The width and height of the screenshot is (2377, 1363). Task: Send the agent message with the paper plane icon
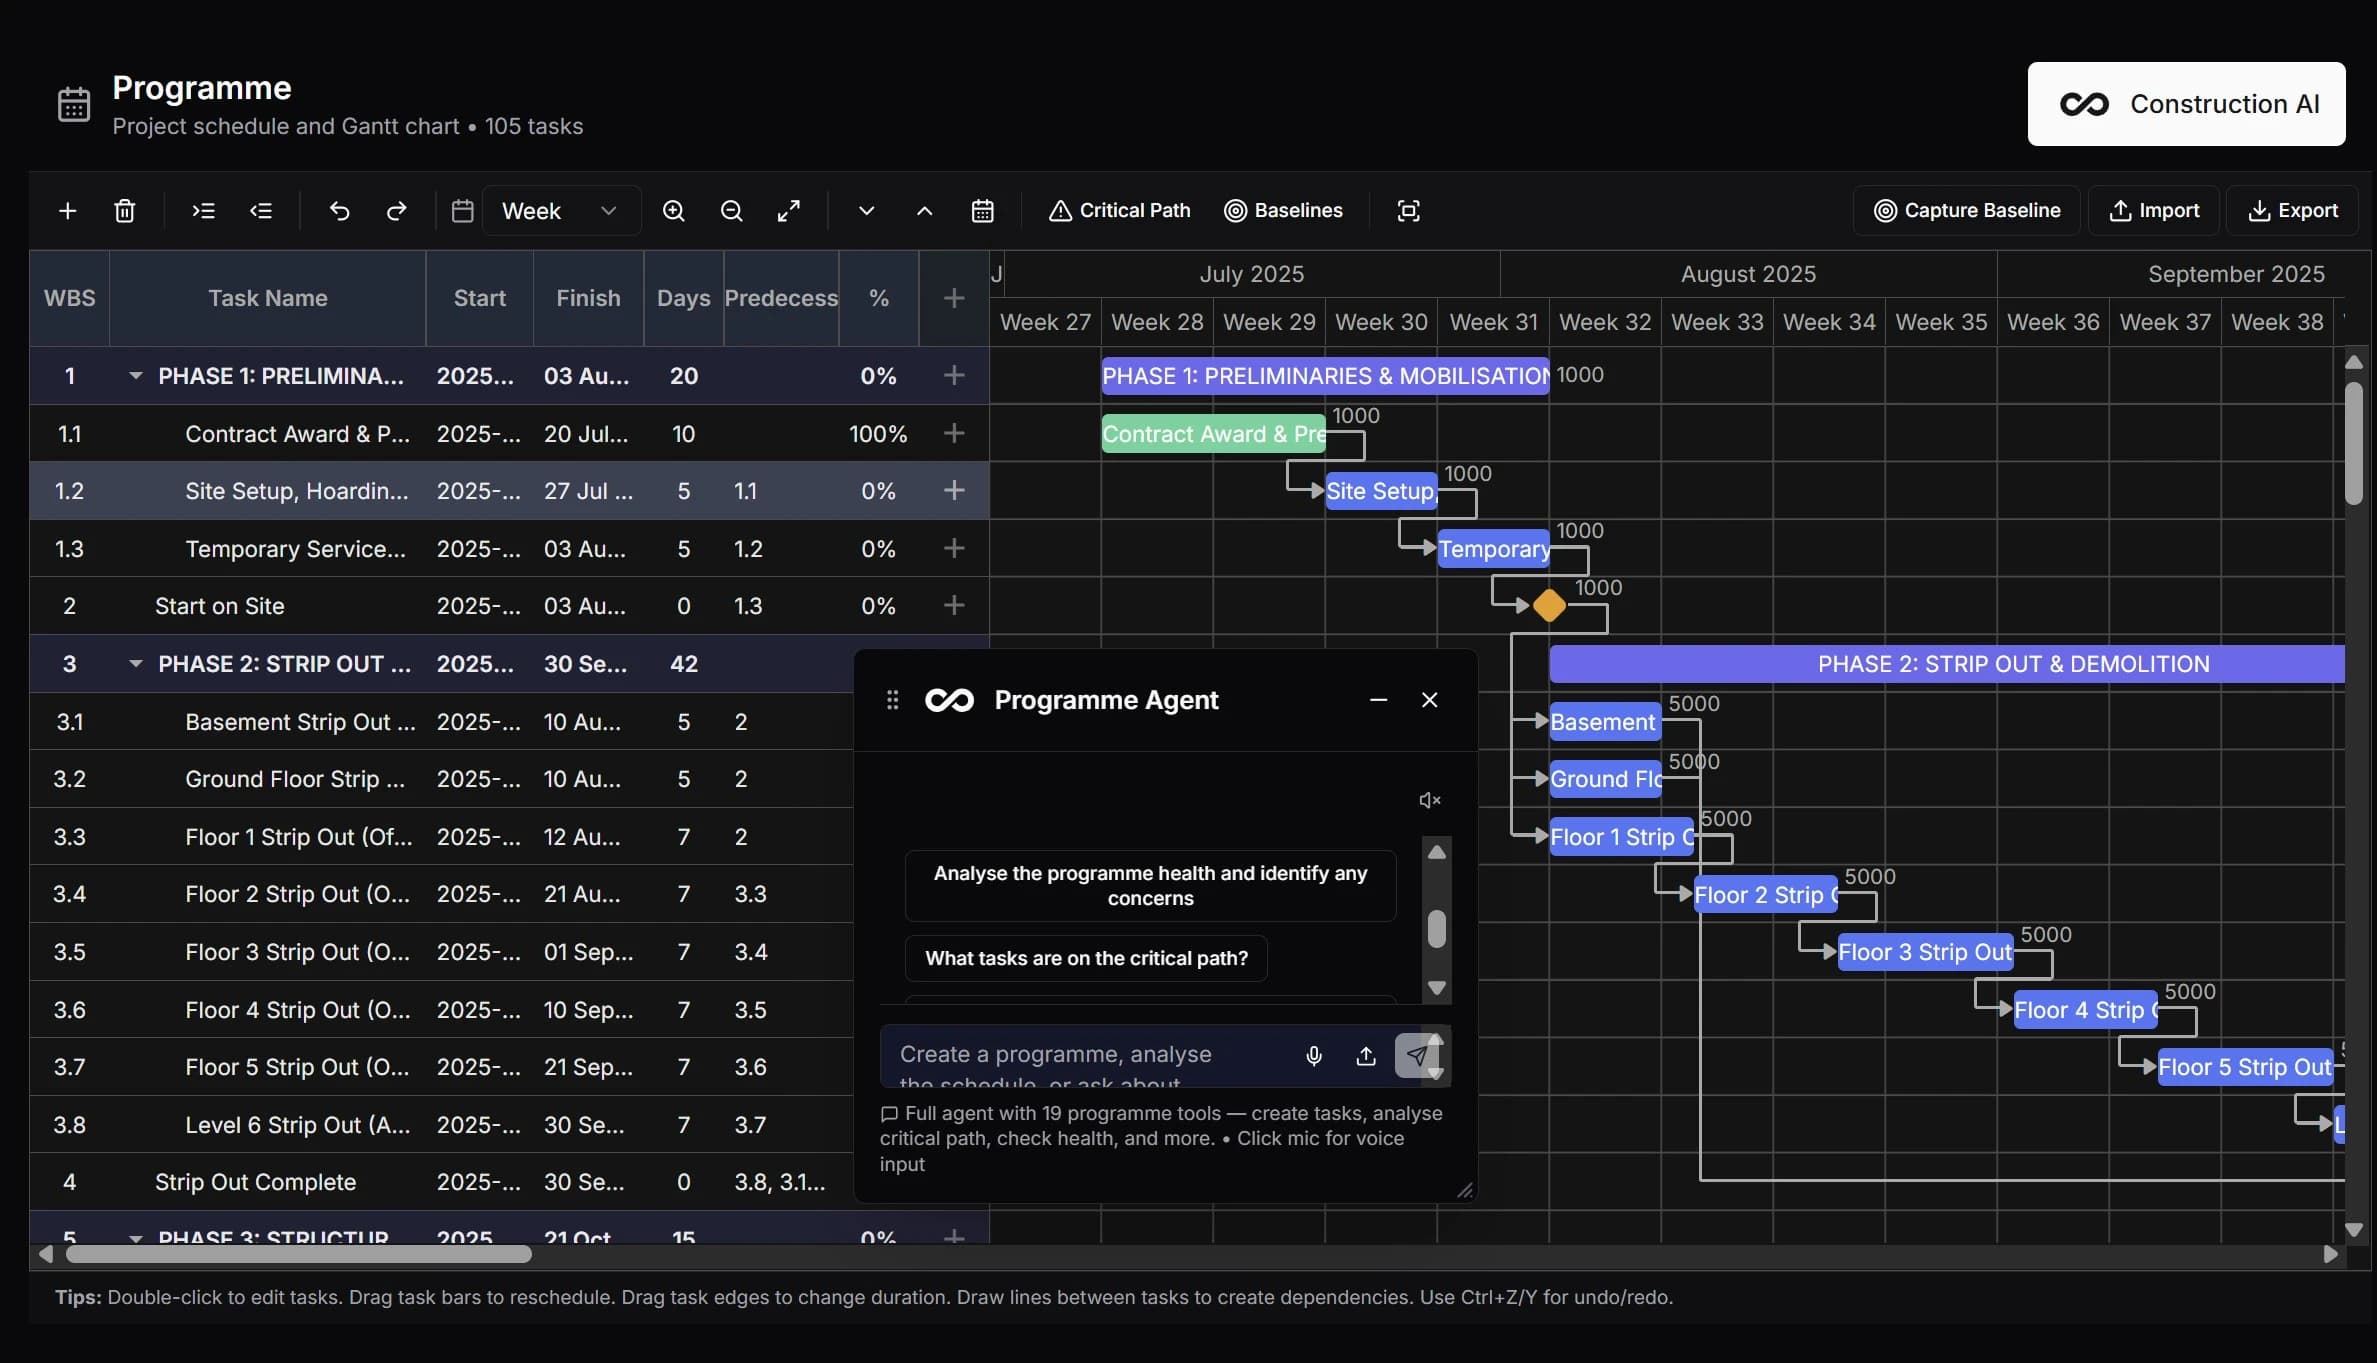1419,1056
